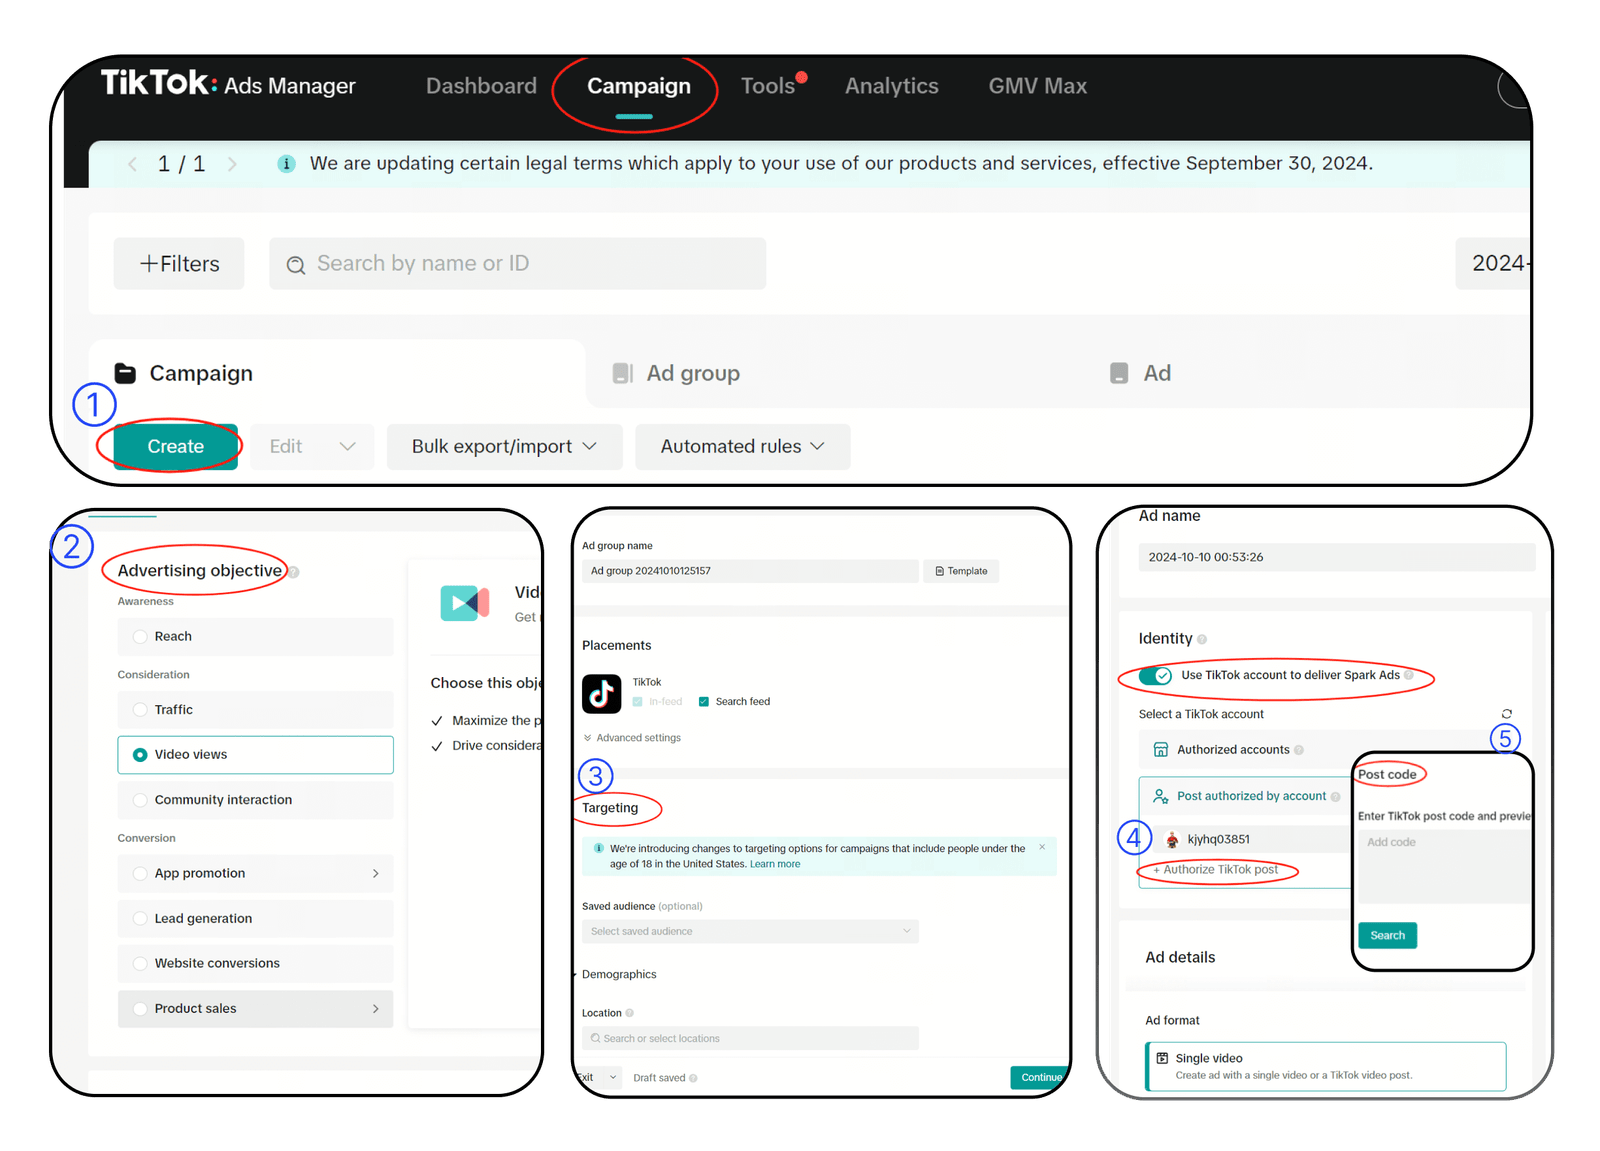Click the refresh icon beside Select a TikTok account
Screen dimensions: 1600x1151
1506,714
